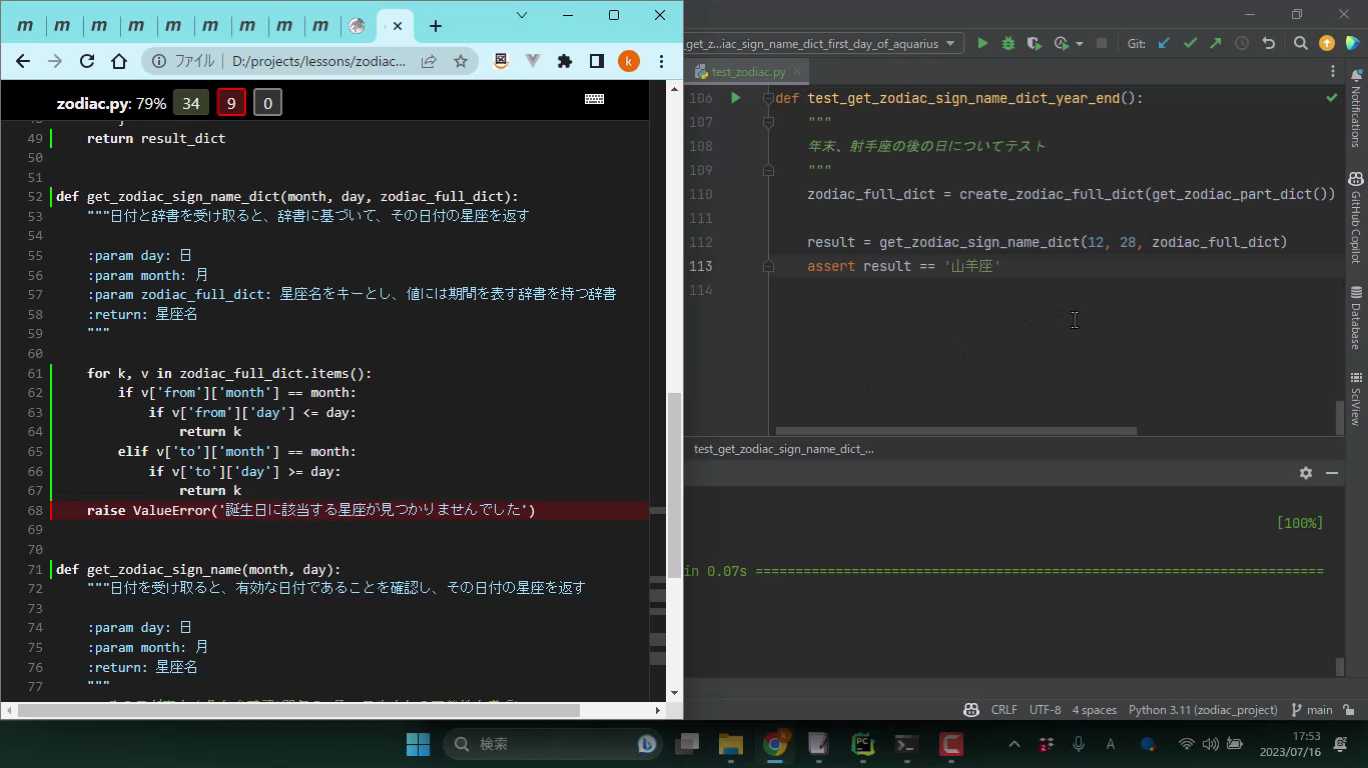Click the Chrome address bar
This screenshot has width=1368, height=768.
(318, 61)
